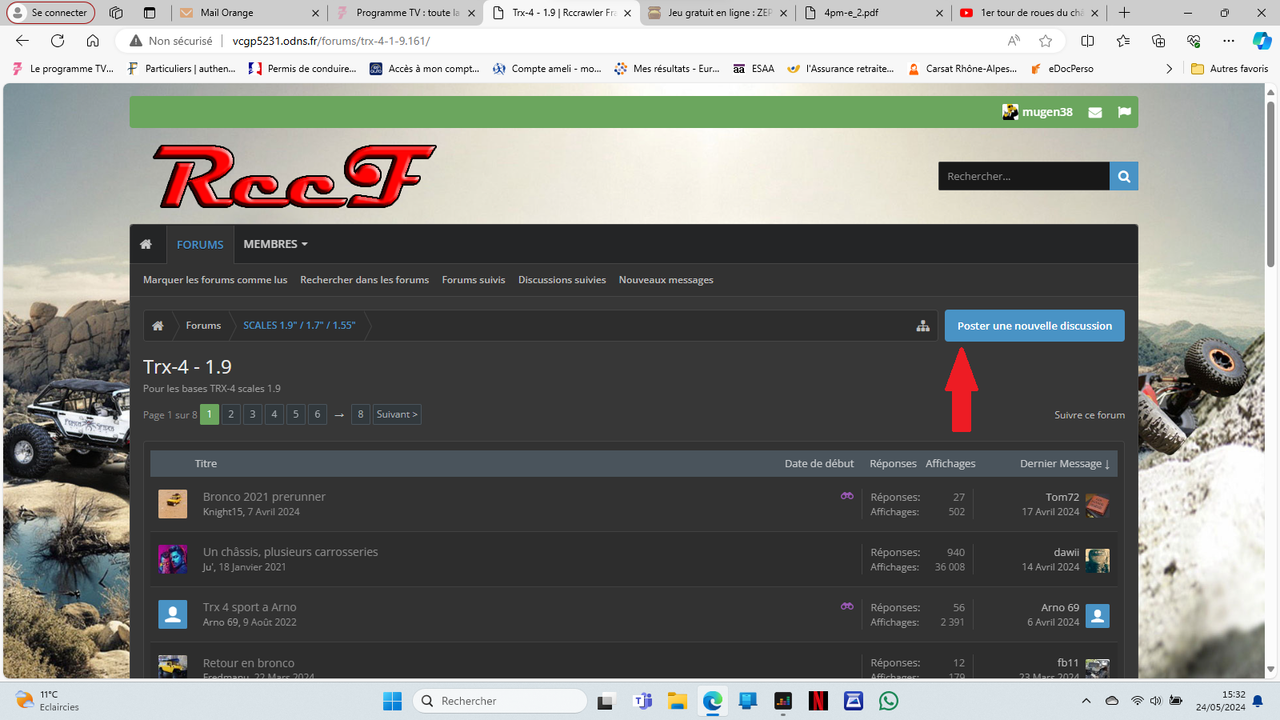Select the FORUMS navigation tab

pyautogui.click(x=200, y=244)
